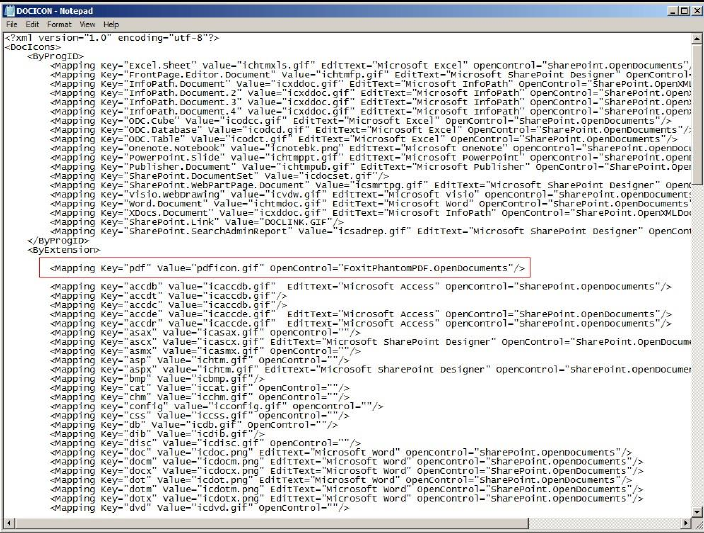Close the DOCICON Notepad window
The width and height of the screenshot is (704, 533).
(x=695, y=11)
